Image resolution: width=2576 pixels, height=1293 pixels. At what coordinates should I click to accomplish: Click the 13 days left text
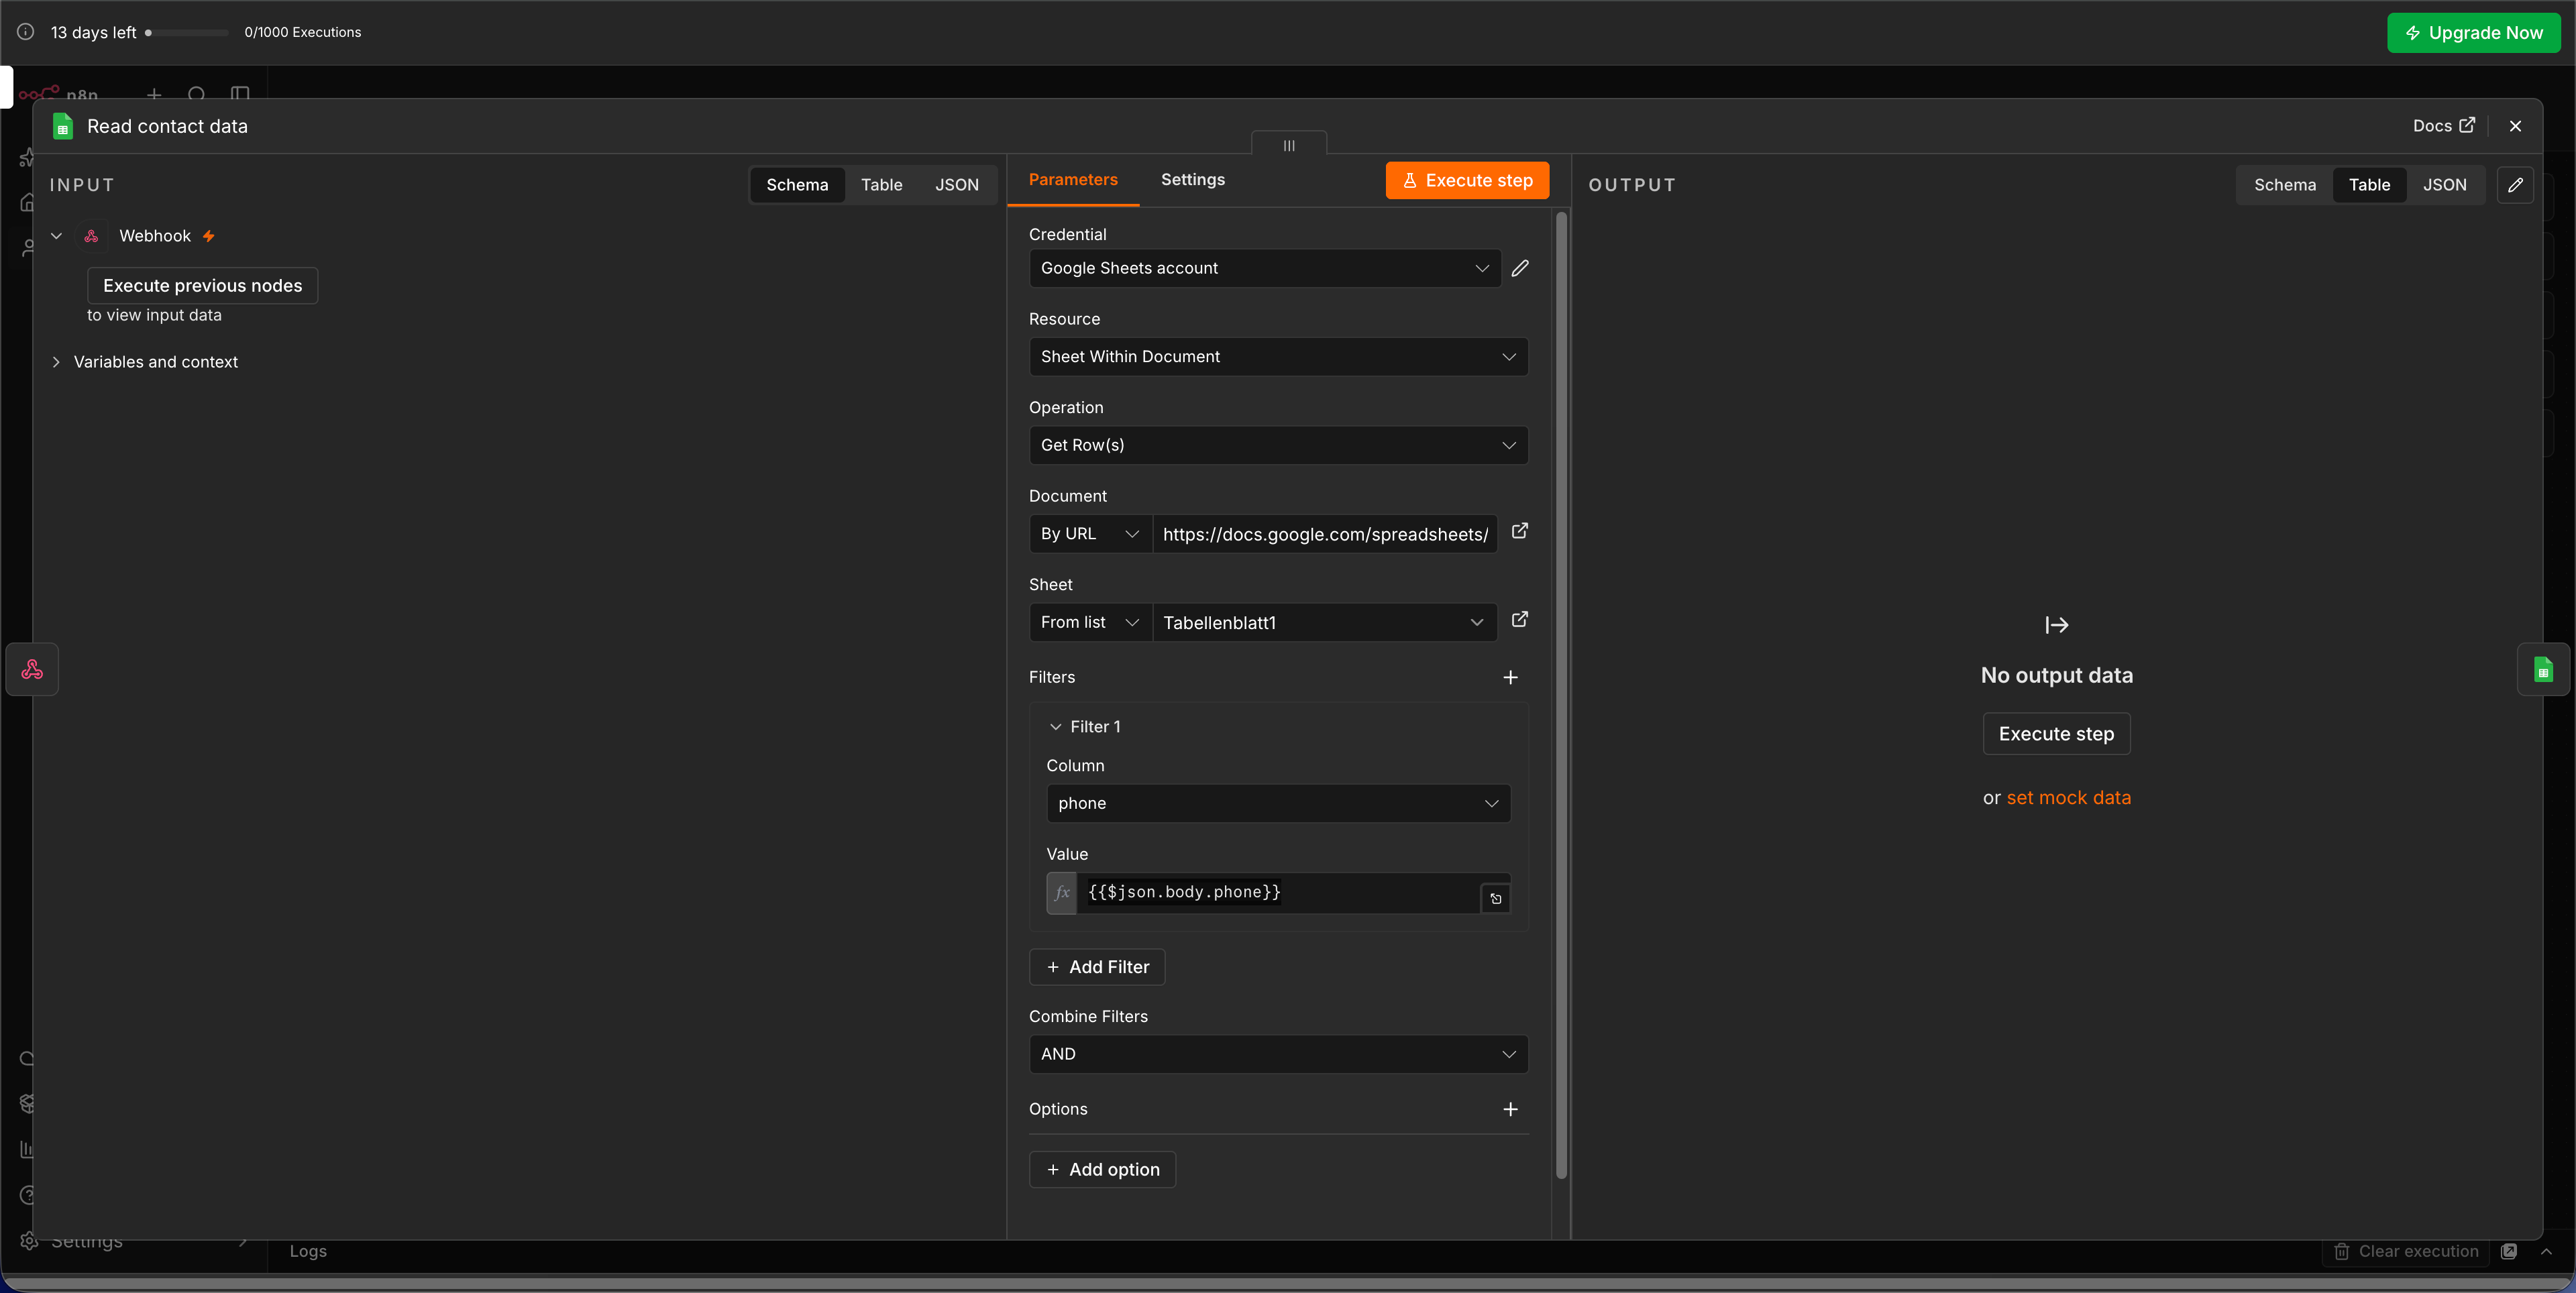(93, 32)
